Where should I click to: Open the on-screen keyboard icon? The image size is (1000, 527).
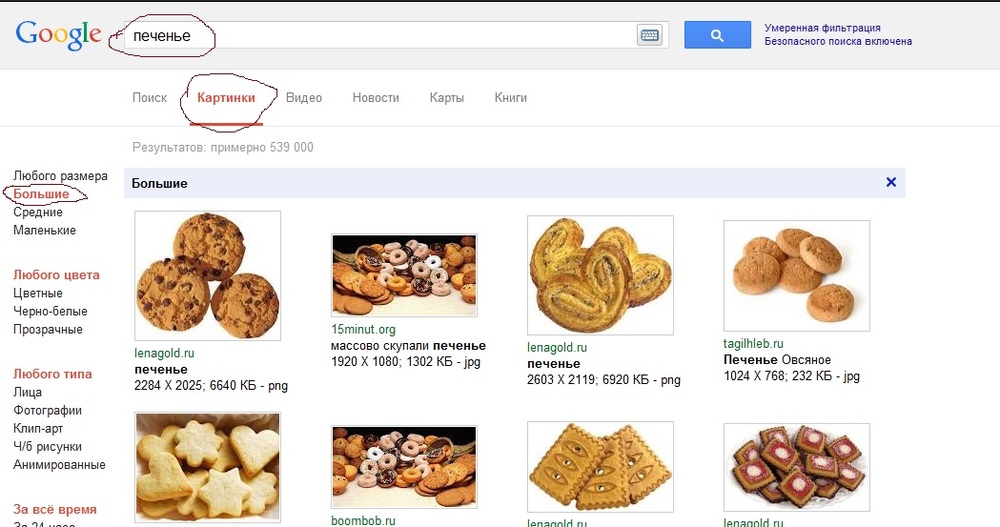coord(649,36)
